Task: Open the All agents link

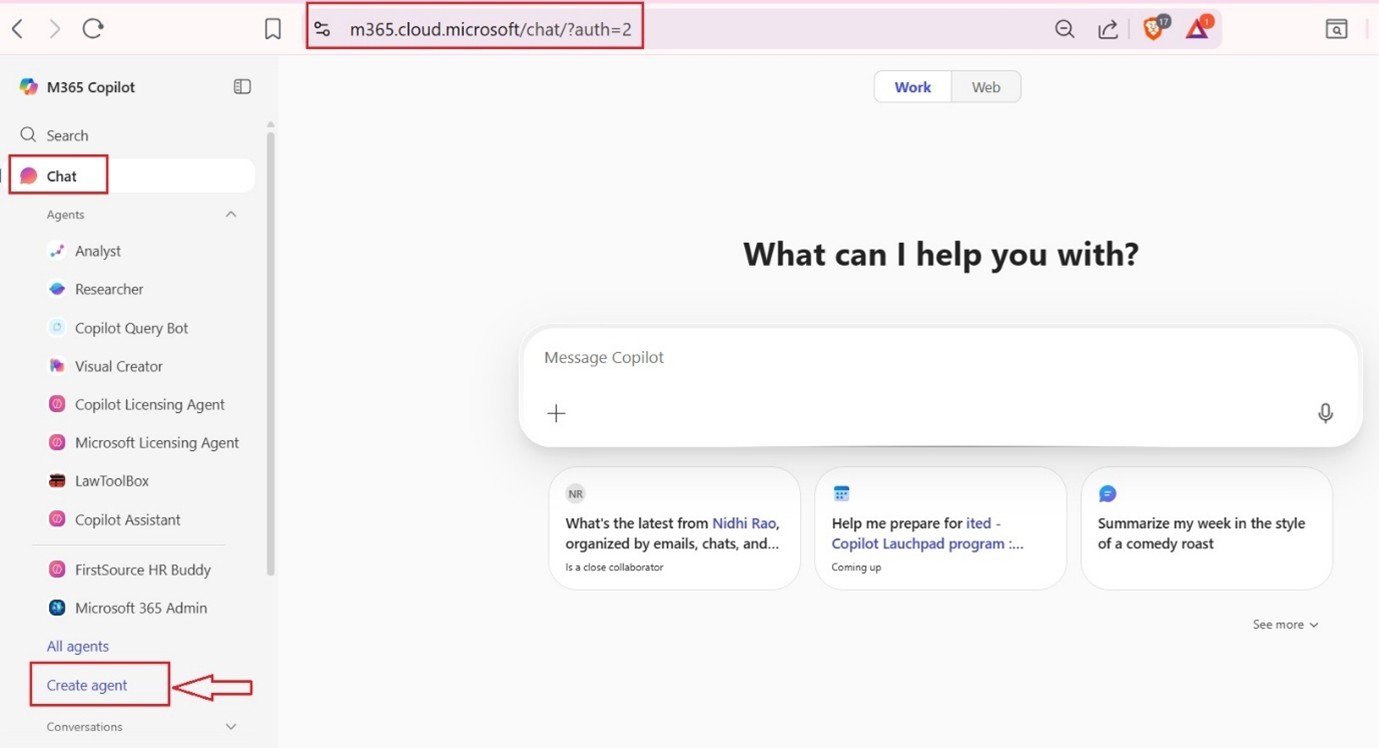Action: coord(78,646)
